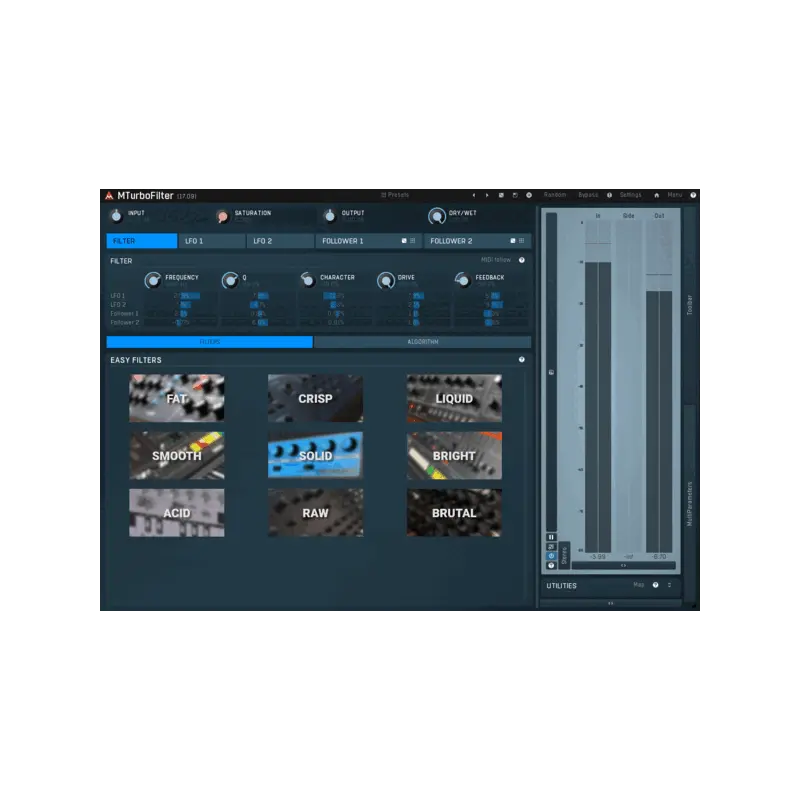Click the Output knob

click(330, 216)
